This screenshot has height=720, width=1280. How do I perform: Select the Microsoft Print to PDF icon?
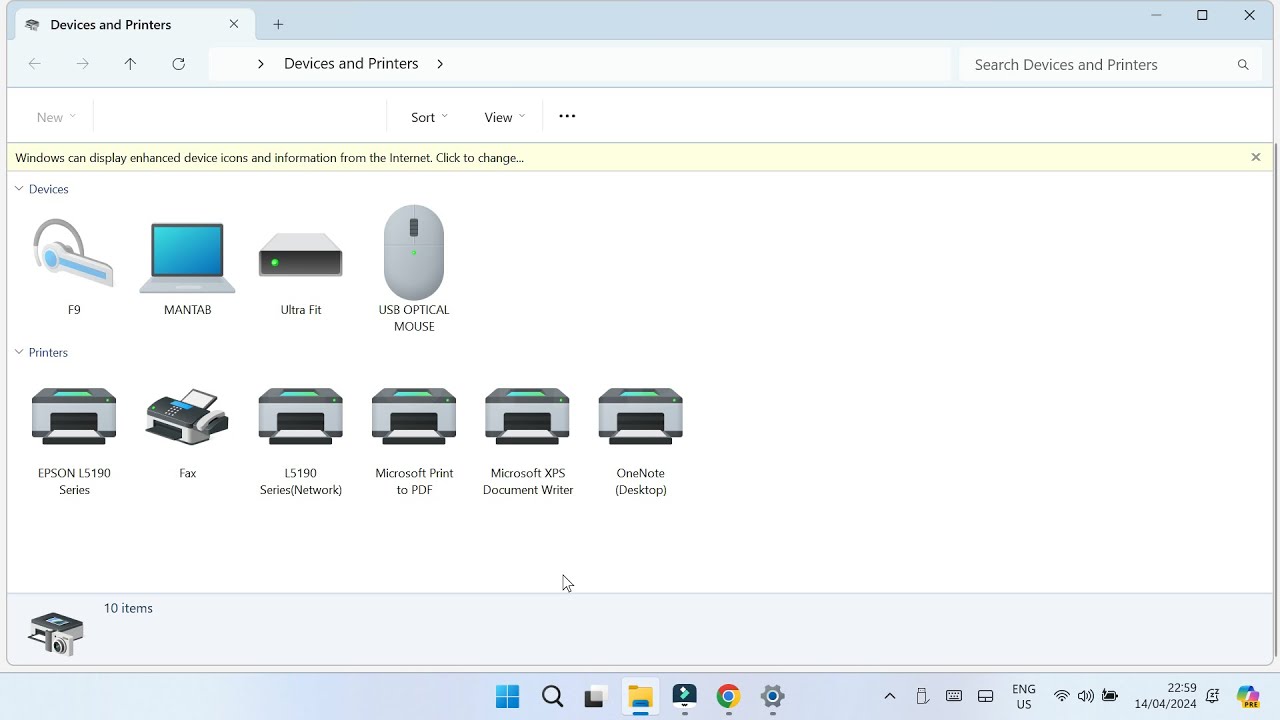tap(414, 417)
